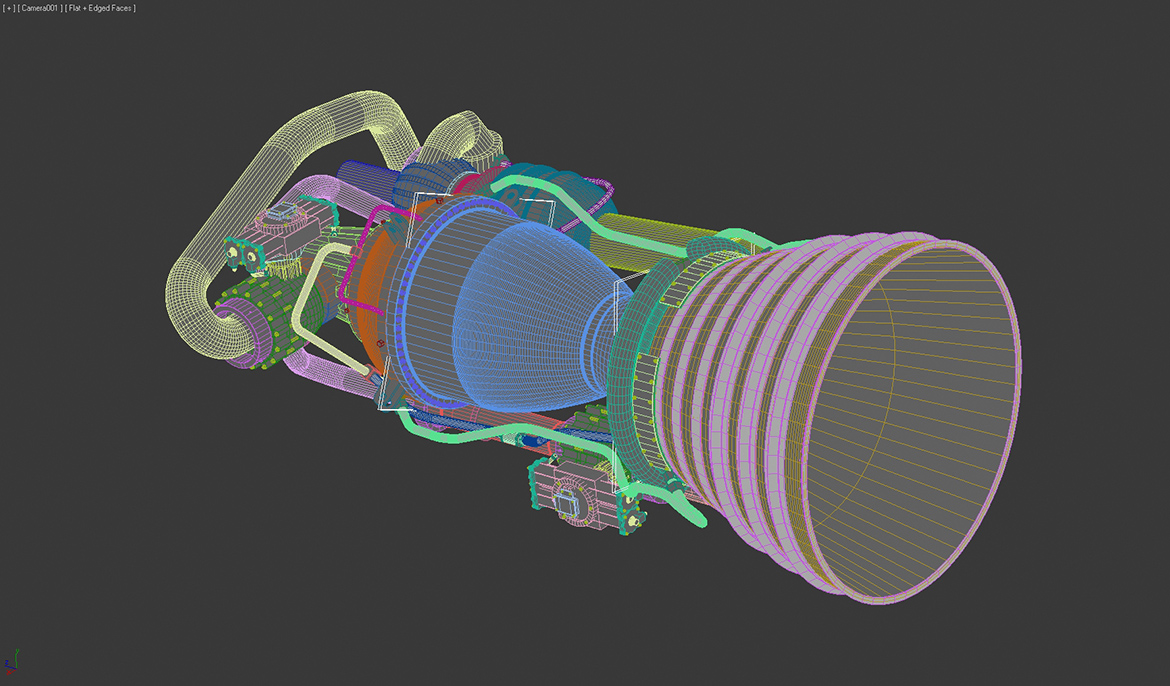Open the Flat + Edged Faces shading menu
The height and width of the screenshot is (686, 1170).
click(x=99, y=7)
